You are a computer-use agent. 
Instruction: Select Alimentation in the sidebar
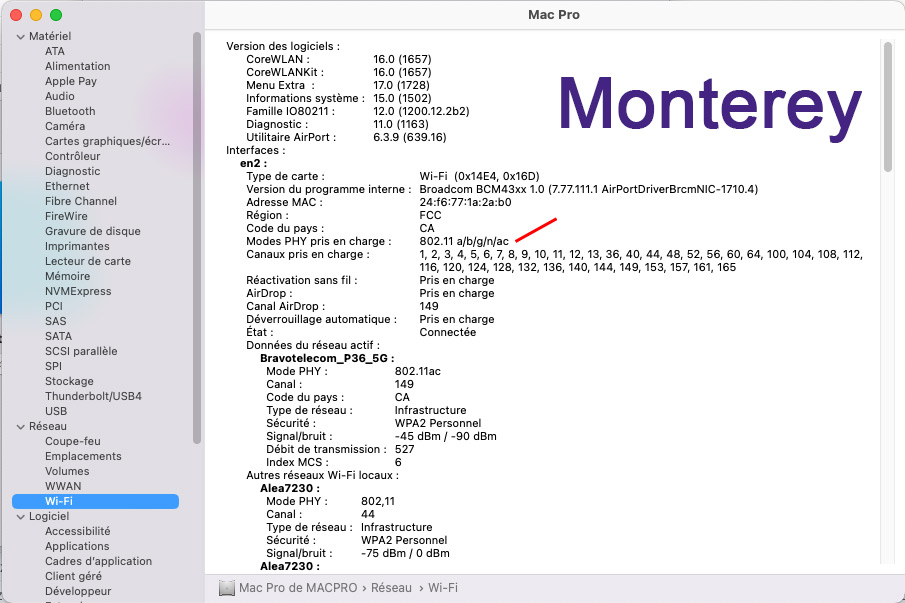(x=77, y=66)
